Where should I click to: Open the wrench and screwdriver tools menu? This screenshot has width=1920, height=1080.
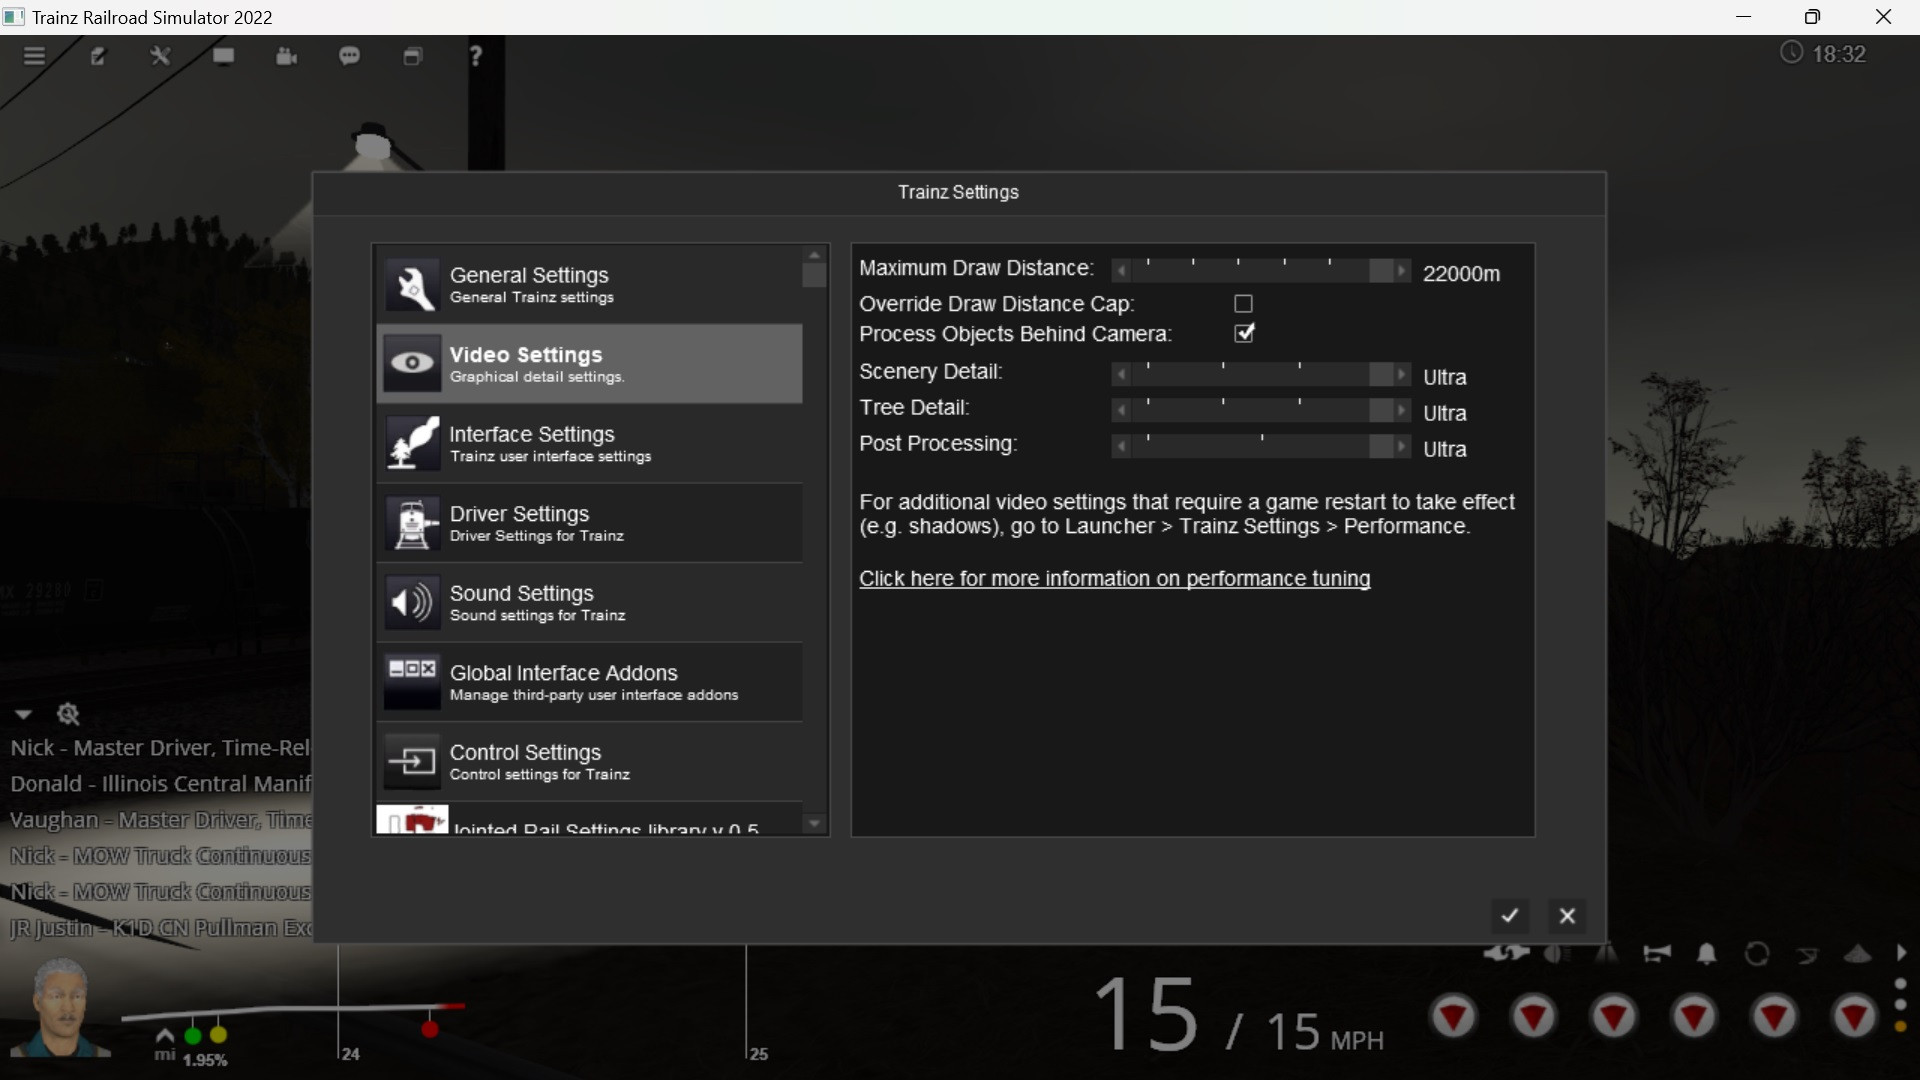(x=160, y=56)
